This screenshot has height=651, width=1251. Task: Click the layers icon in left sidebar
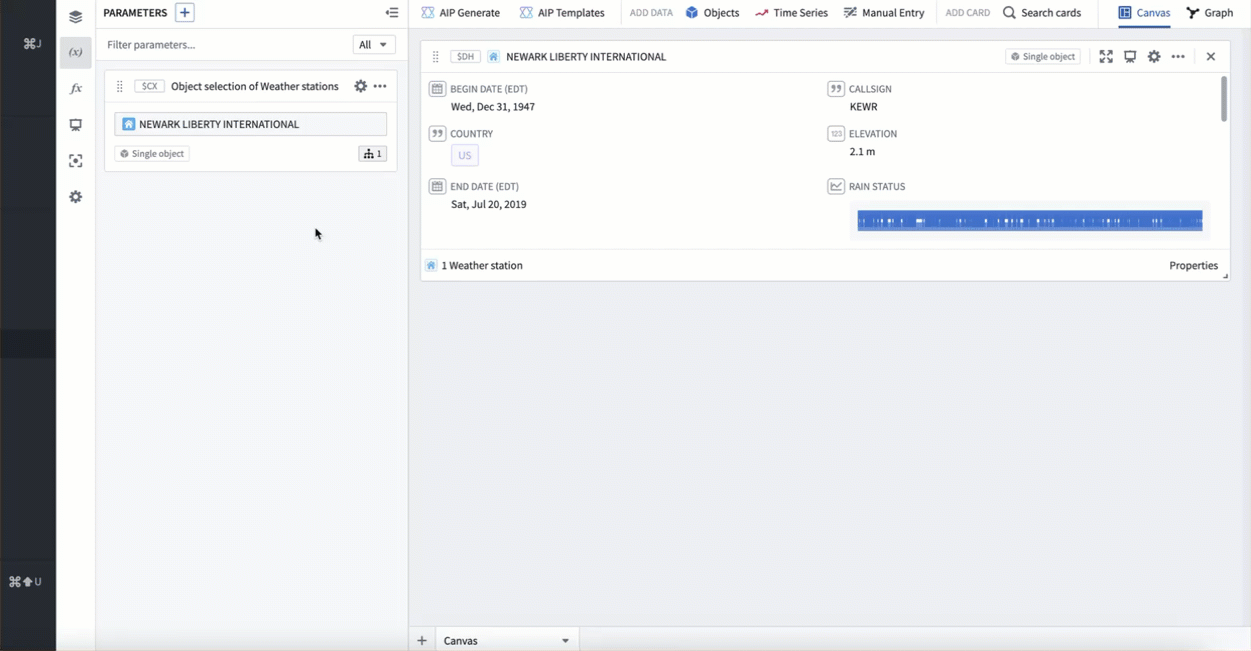[75, 16]
